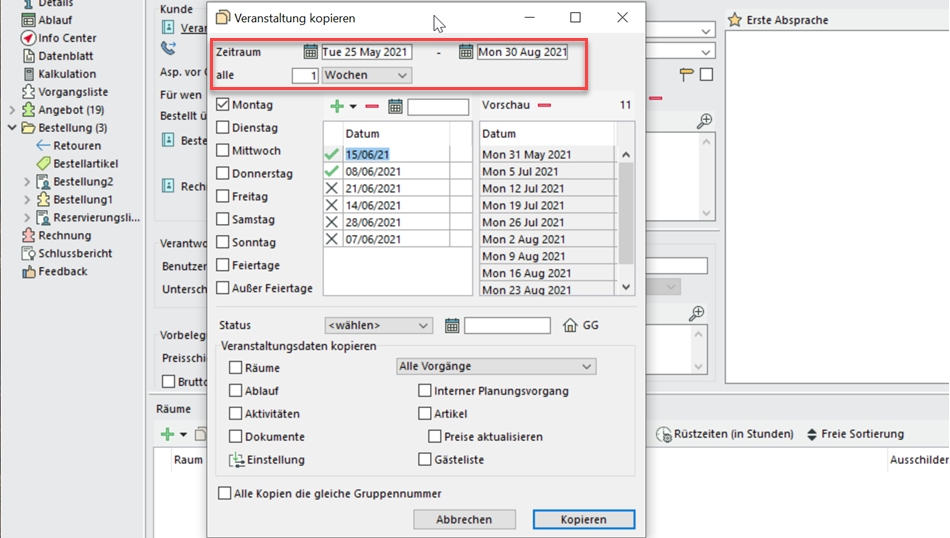Click the Kopieren button
Viewport: 950px width, 538px height.
point(583,519)
